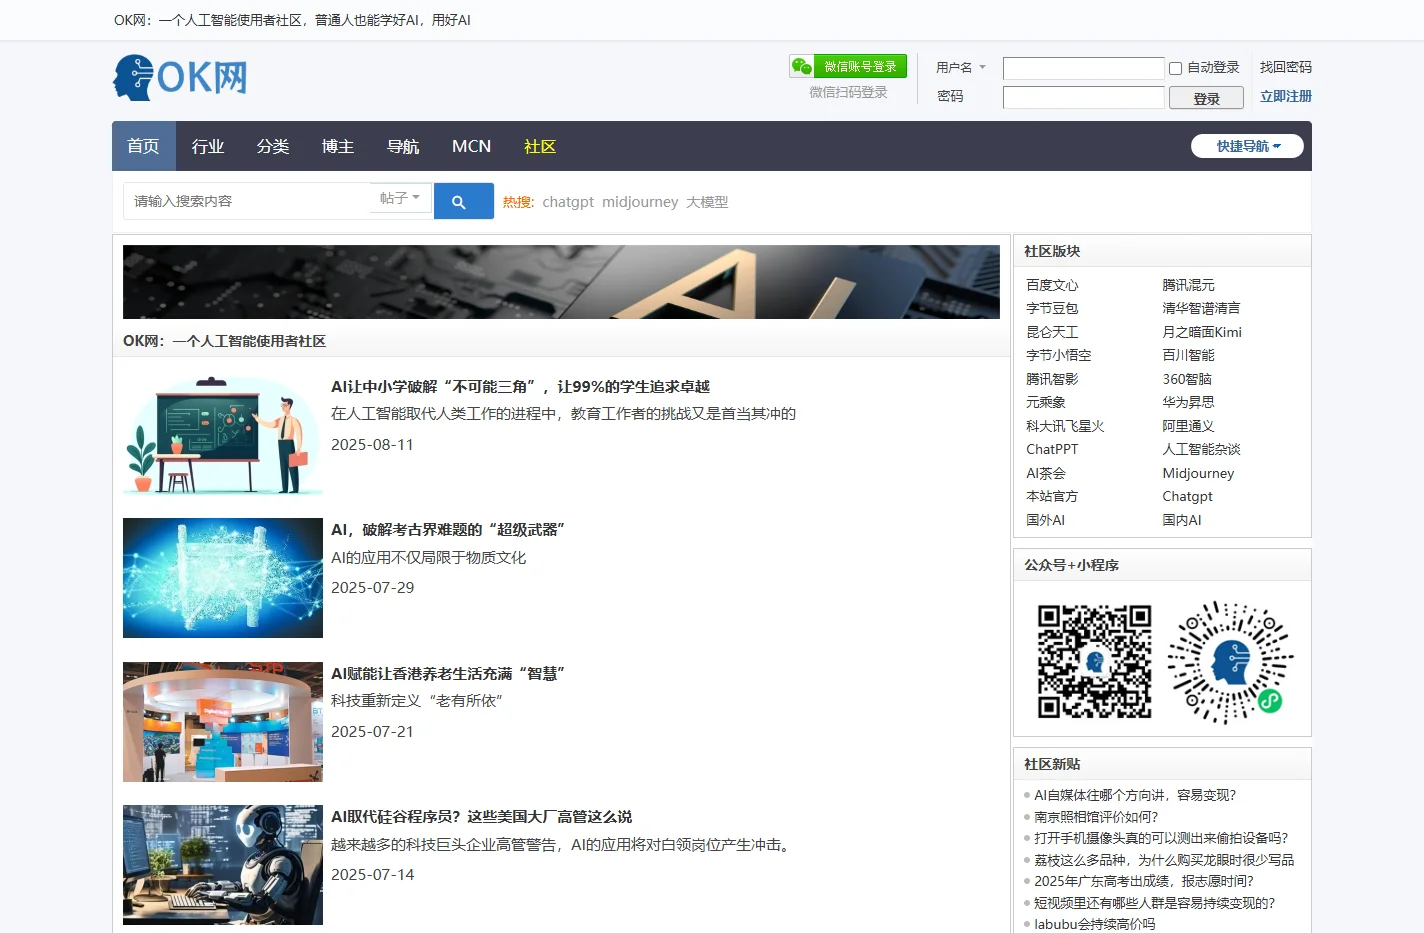
Task: Click the 立即注册 link
Action: [1286, 96]
